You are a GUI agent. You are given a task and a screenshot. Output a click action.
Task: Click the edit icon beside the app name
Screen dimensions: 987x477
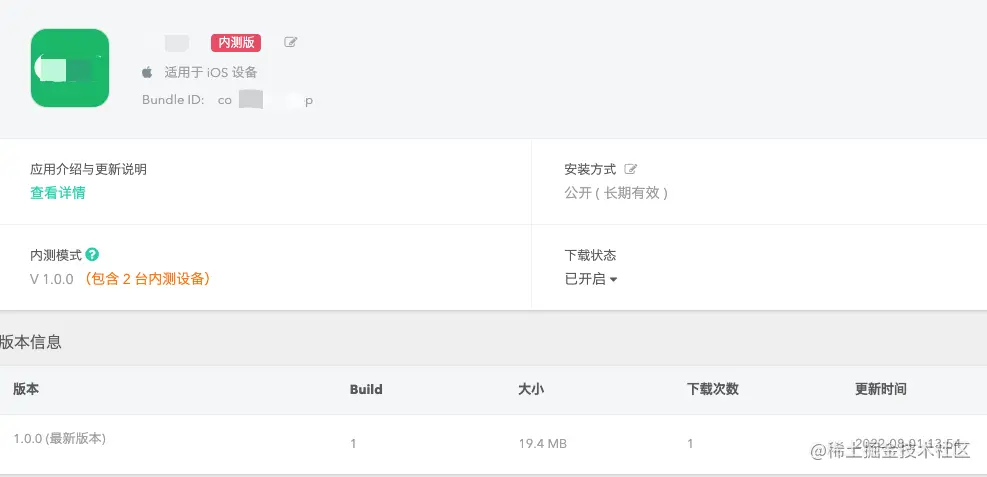coord(291,42)
